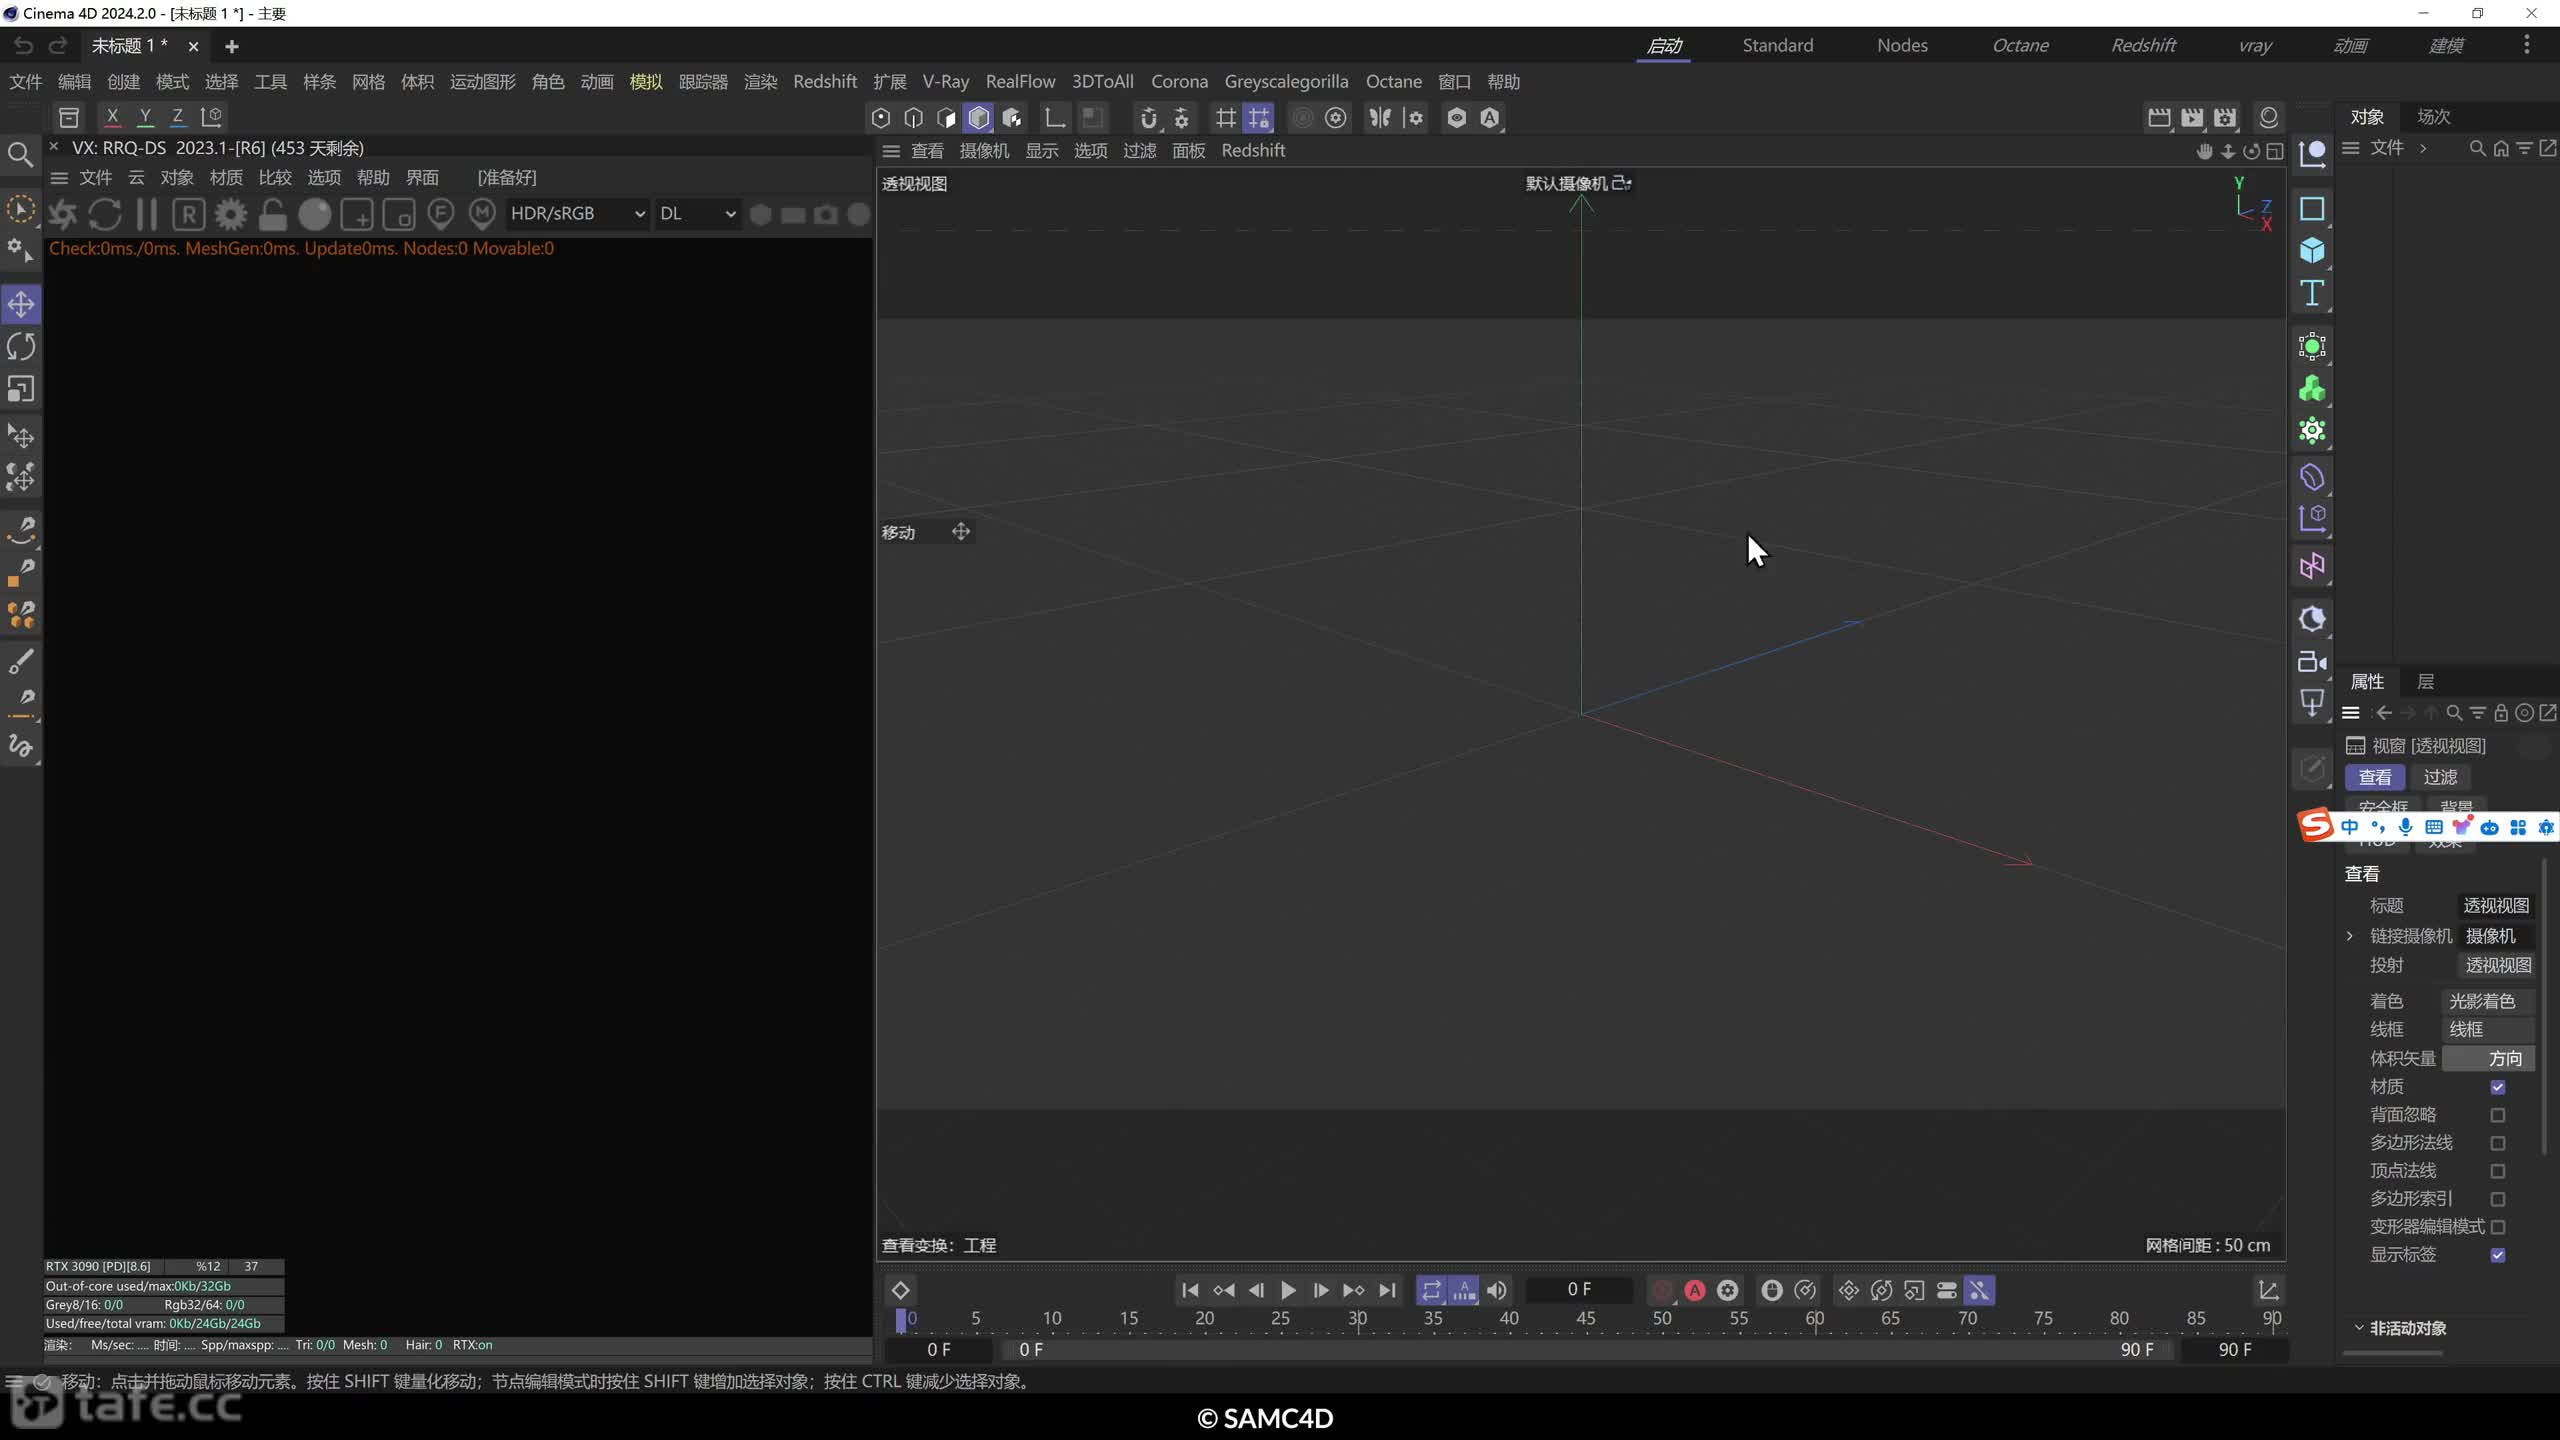Click the timeline playhead at frame 0

click(901, 1320)
